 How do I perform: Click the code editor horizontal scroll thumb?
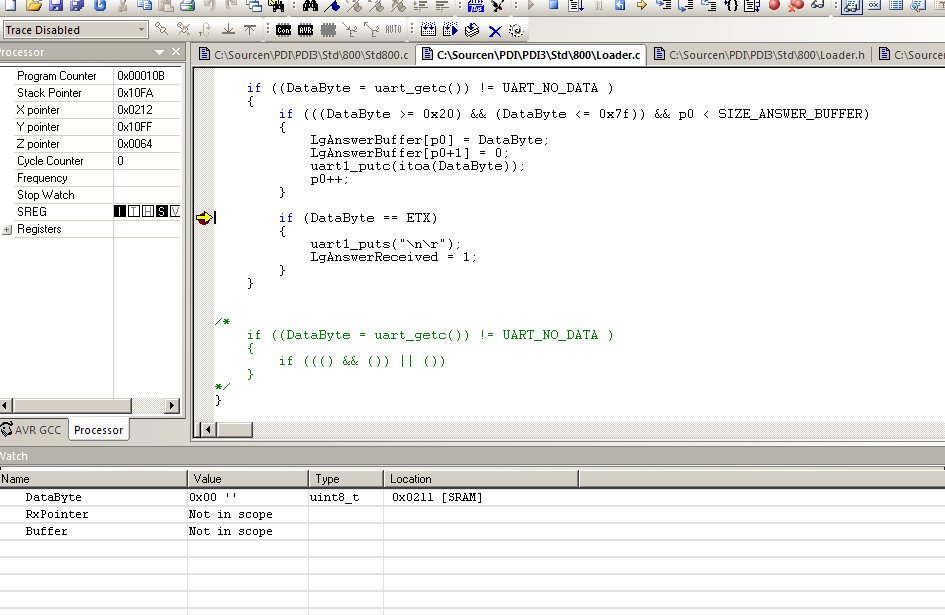(x=234, y=429)
